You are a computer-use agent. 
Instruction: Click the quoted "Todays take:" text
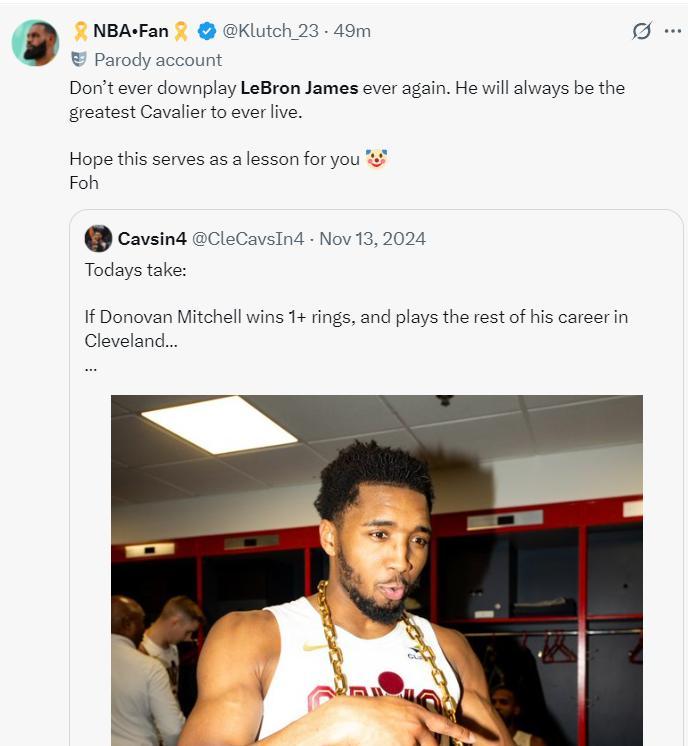pos(135,269)
